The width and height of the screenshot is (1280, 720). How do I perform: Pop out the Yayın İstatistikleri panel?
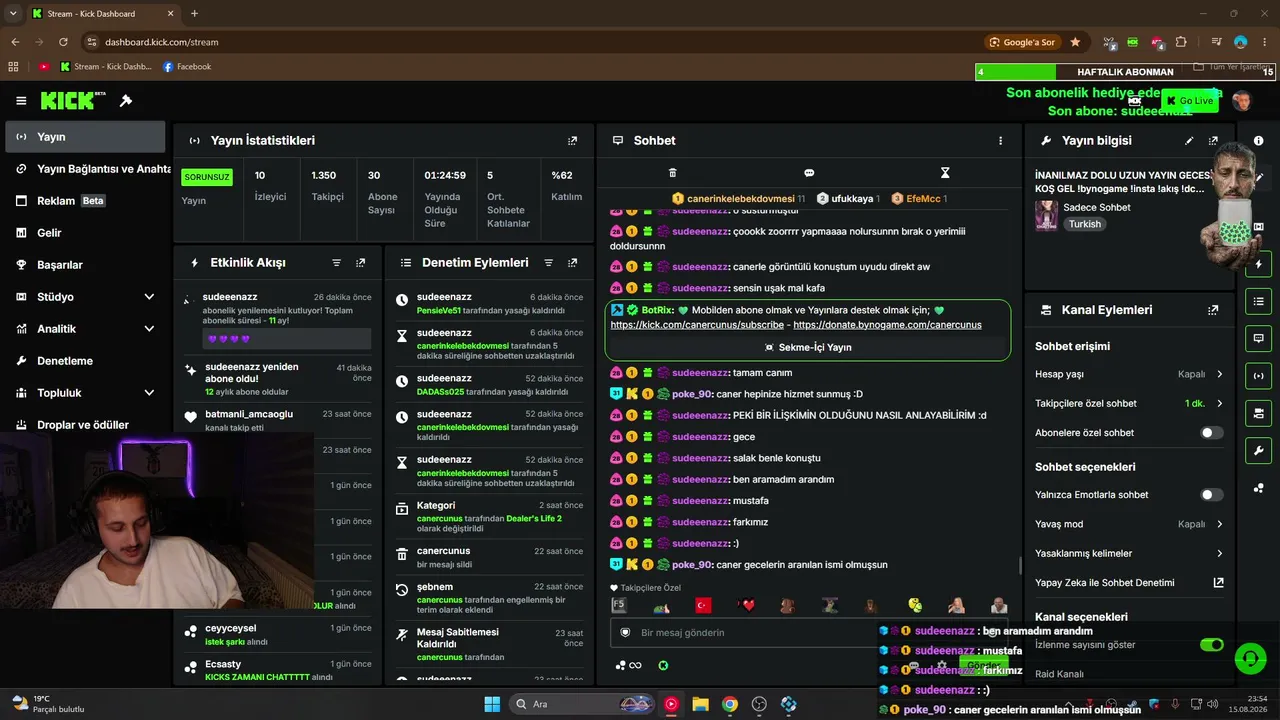pyautogui.click(x=572, y=141)
